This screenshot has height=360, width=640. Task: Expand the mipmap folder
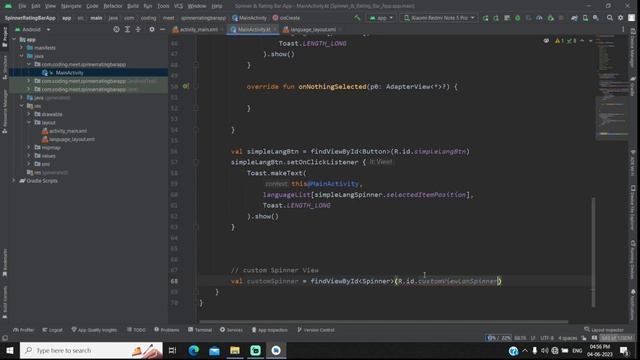pos(29,147)
